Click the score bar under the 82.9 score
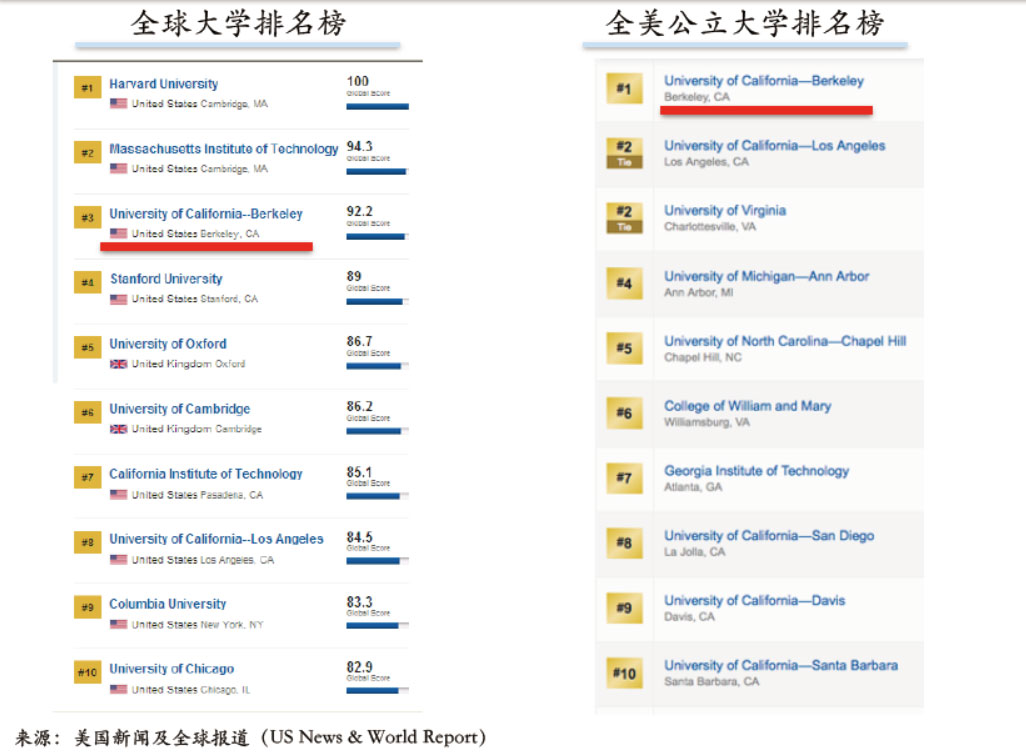 (378, 691)
